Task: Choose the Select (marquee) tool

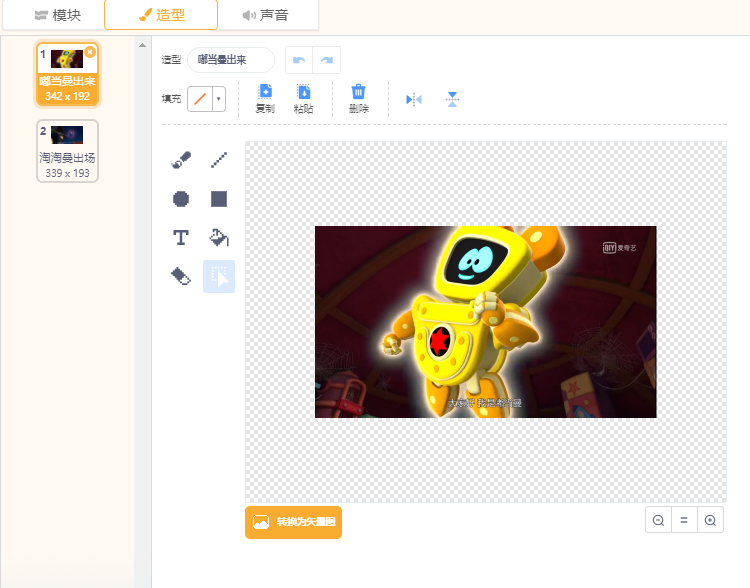Action: point(219,277)
